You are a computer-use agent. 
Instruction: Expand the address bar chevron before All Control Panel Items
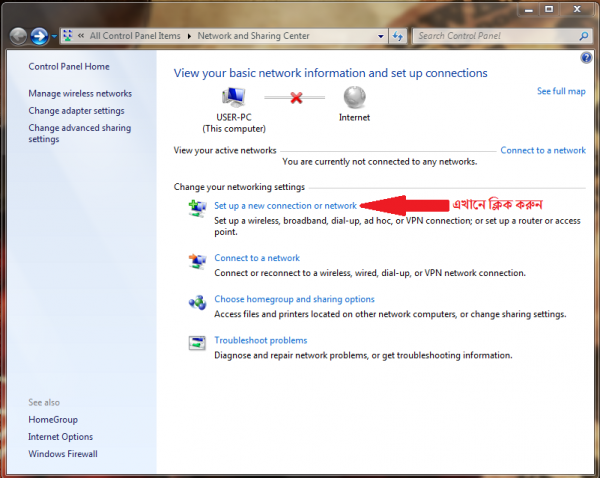point(81,36)
